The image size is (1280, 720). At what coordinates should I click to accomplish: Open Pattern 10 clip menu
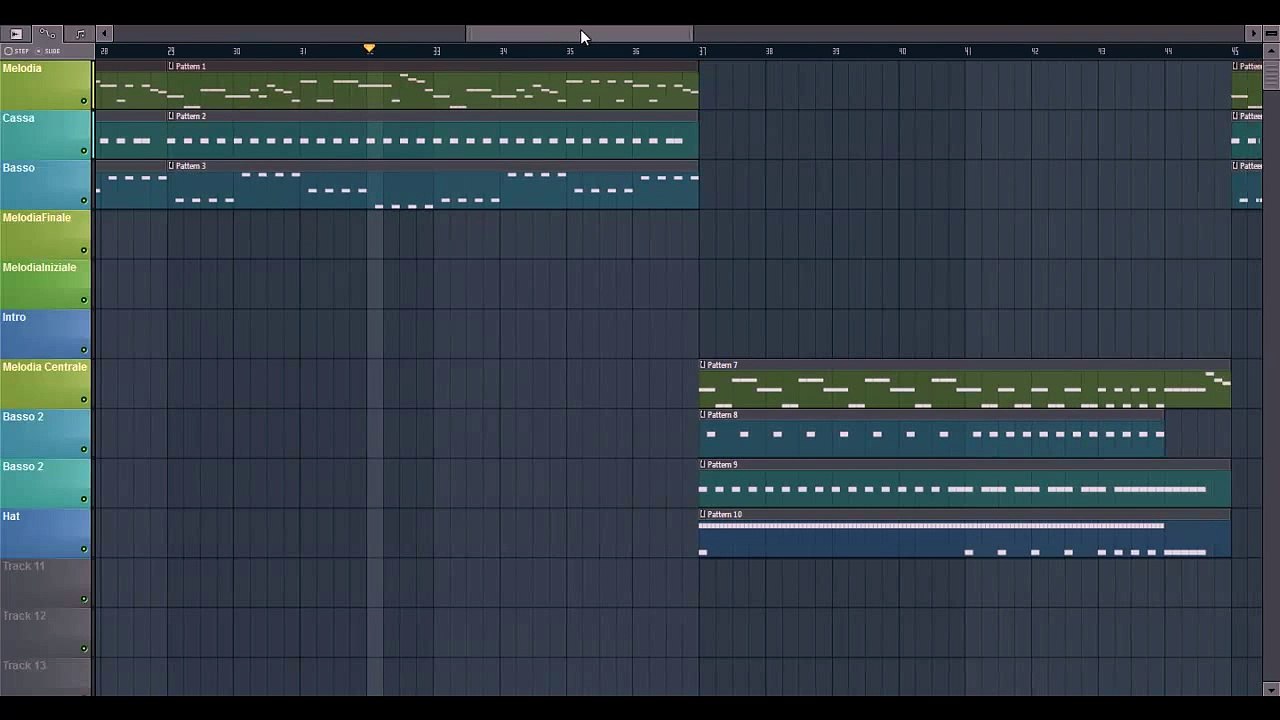tap(703, 515)
